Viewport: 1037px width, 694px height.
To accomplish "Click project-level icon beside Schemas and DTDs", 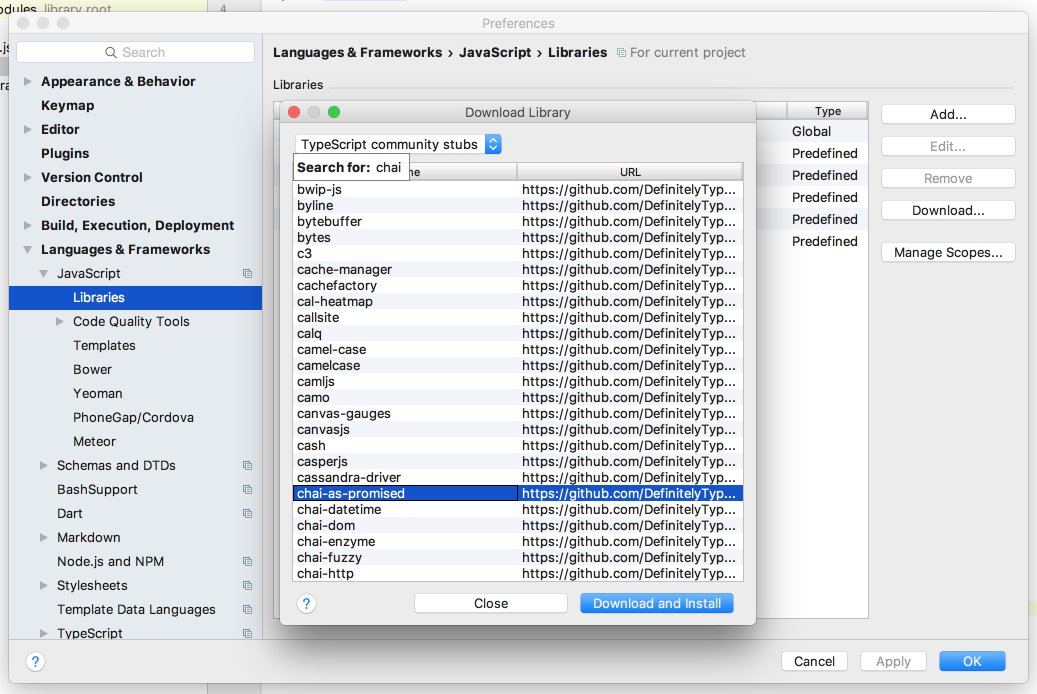I will (x=247, y=466).
